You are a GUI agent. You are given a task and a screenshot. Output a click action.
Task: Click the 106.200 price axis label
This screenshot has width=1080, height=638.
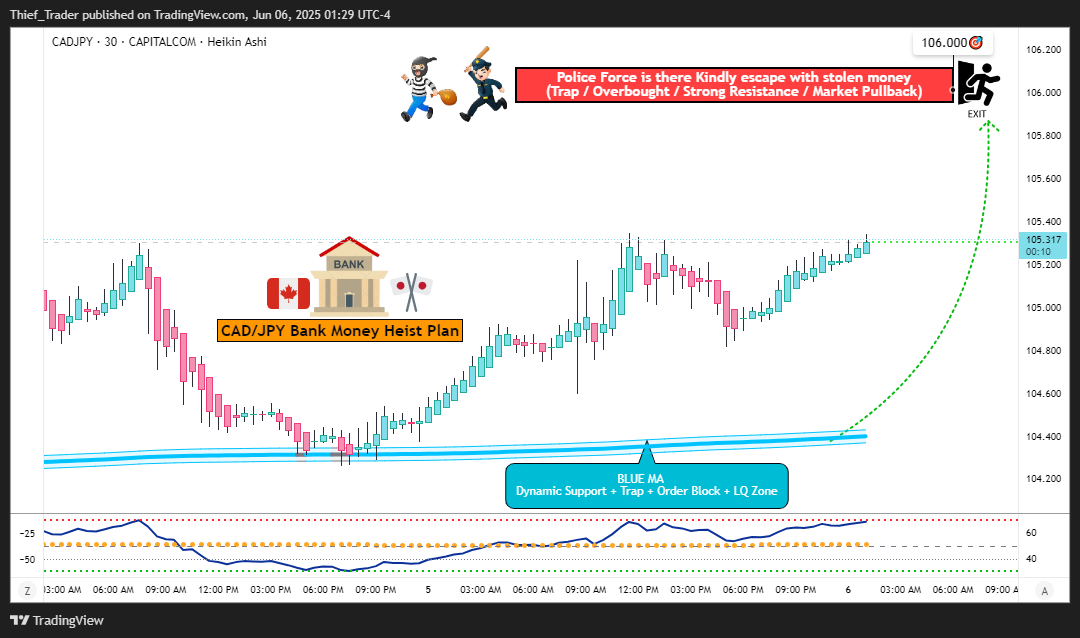[x=1043, y=50]
